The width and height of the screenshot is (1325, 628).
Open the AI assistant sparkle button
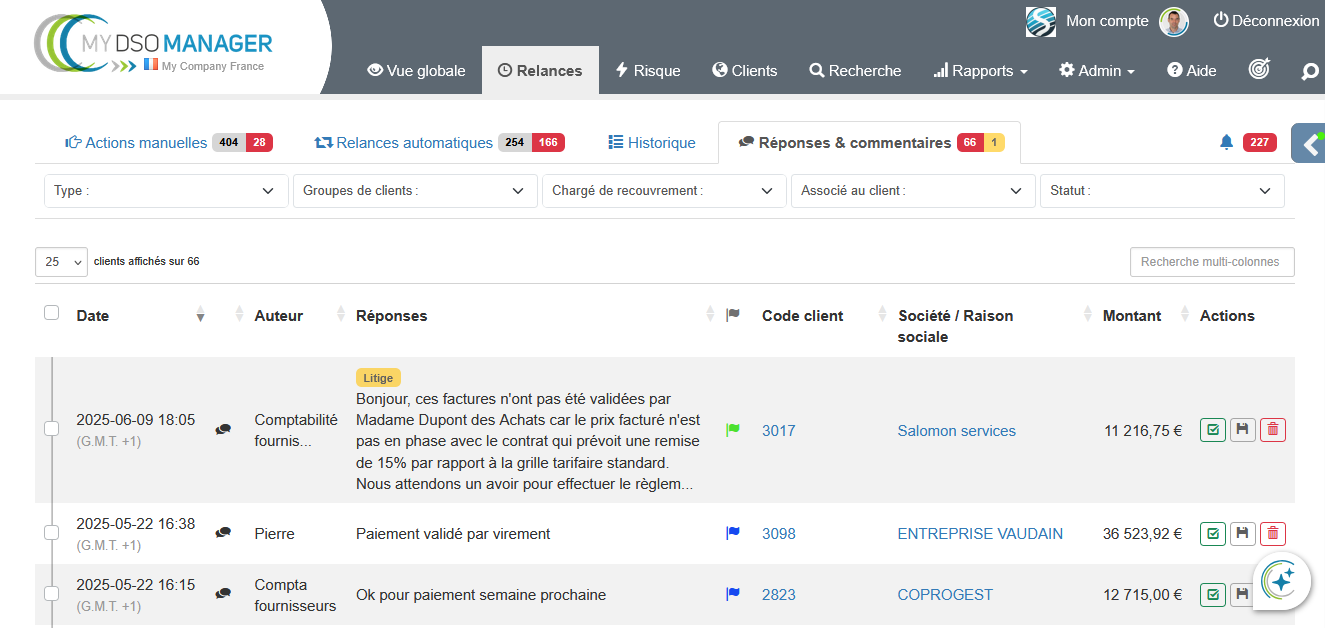tap(1281, 580)
